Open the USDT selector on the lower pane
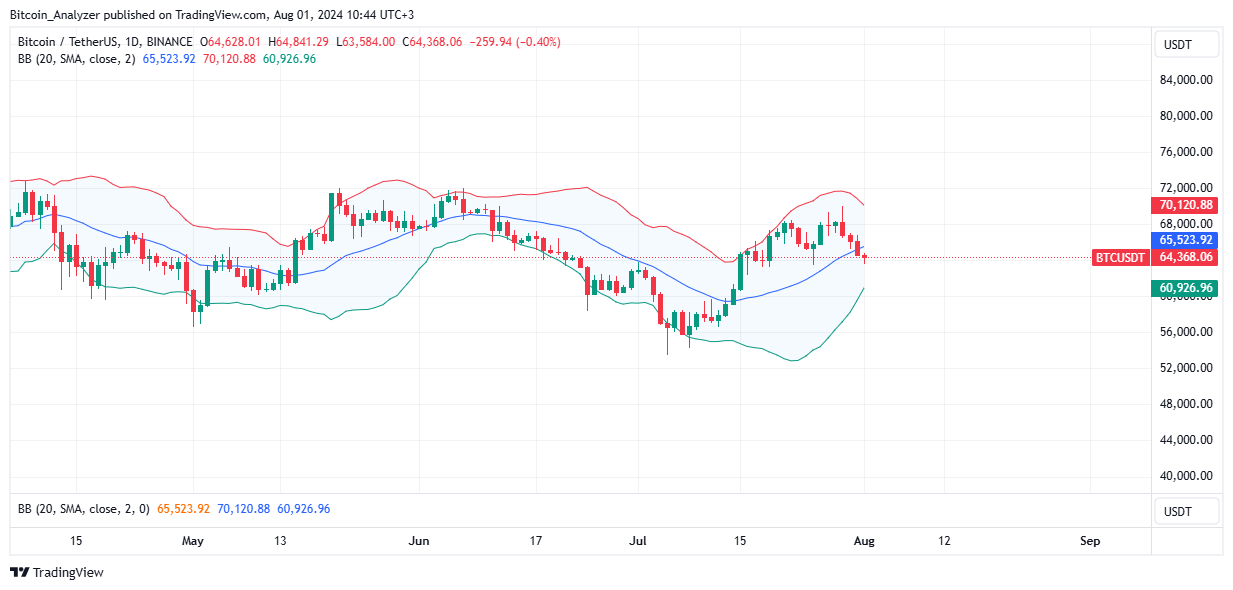 (1186, 511)
